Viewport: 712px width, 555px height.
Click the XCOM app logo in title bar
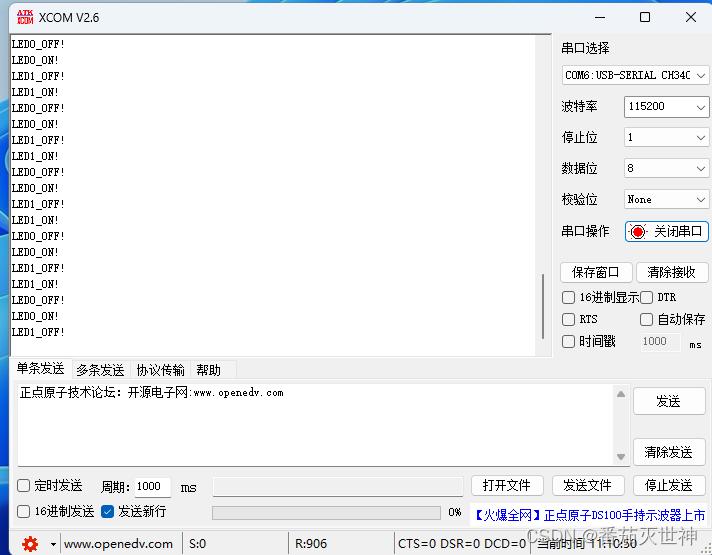25,17
